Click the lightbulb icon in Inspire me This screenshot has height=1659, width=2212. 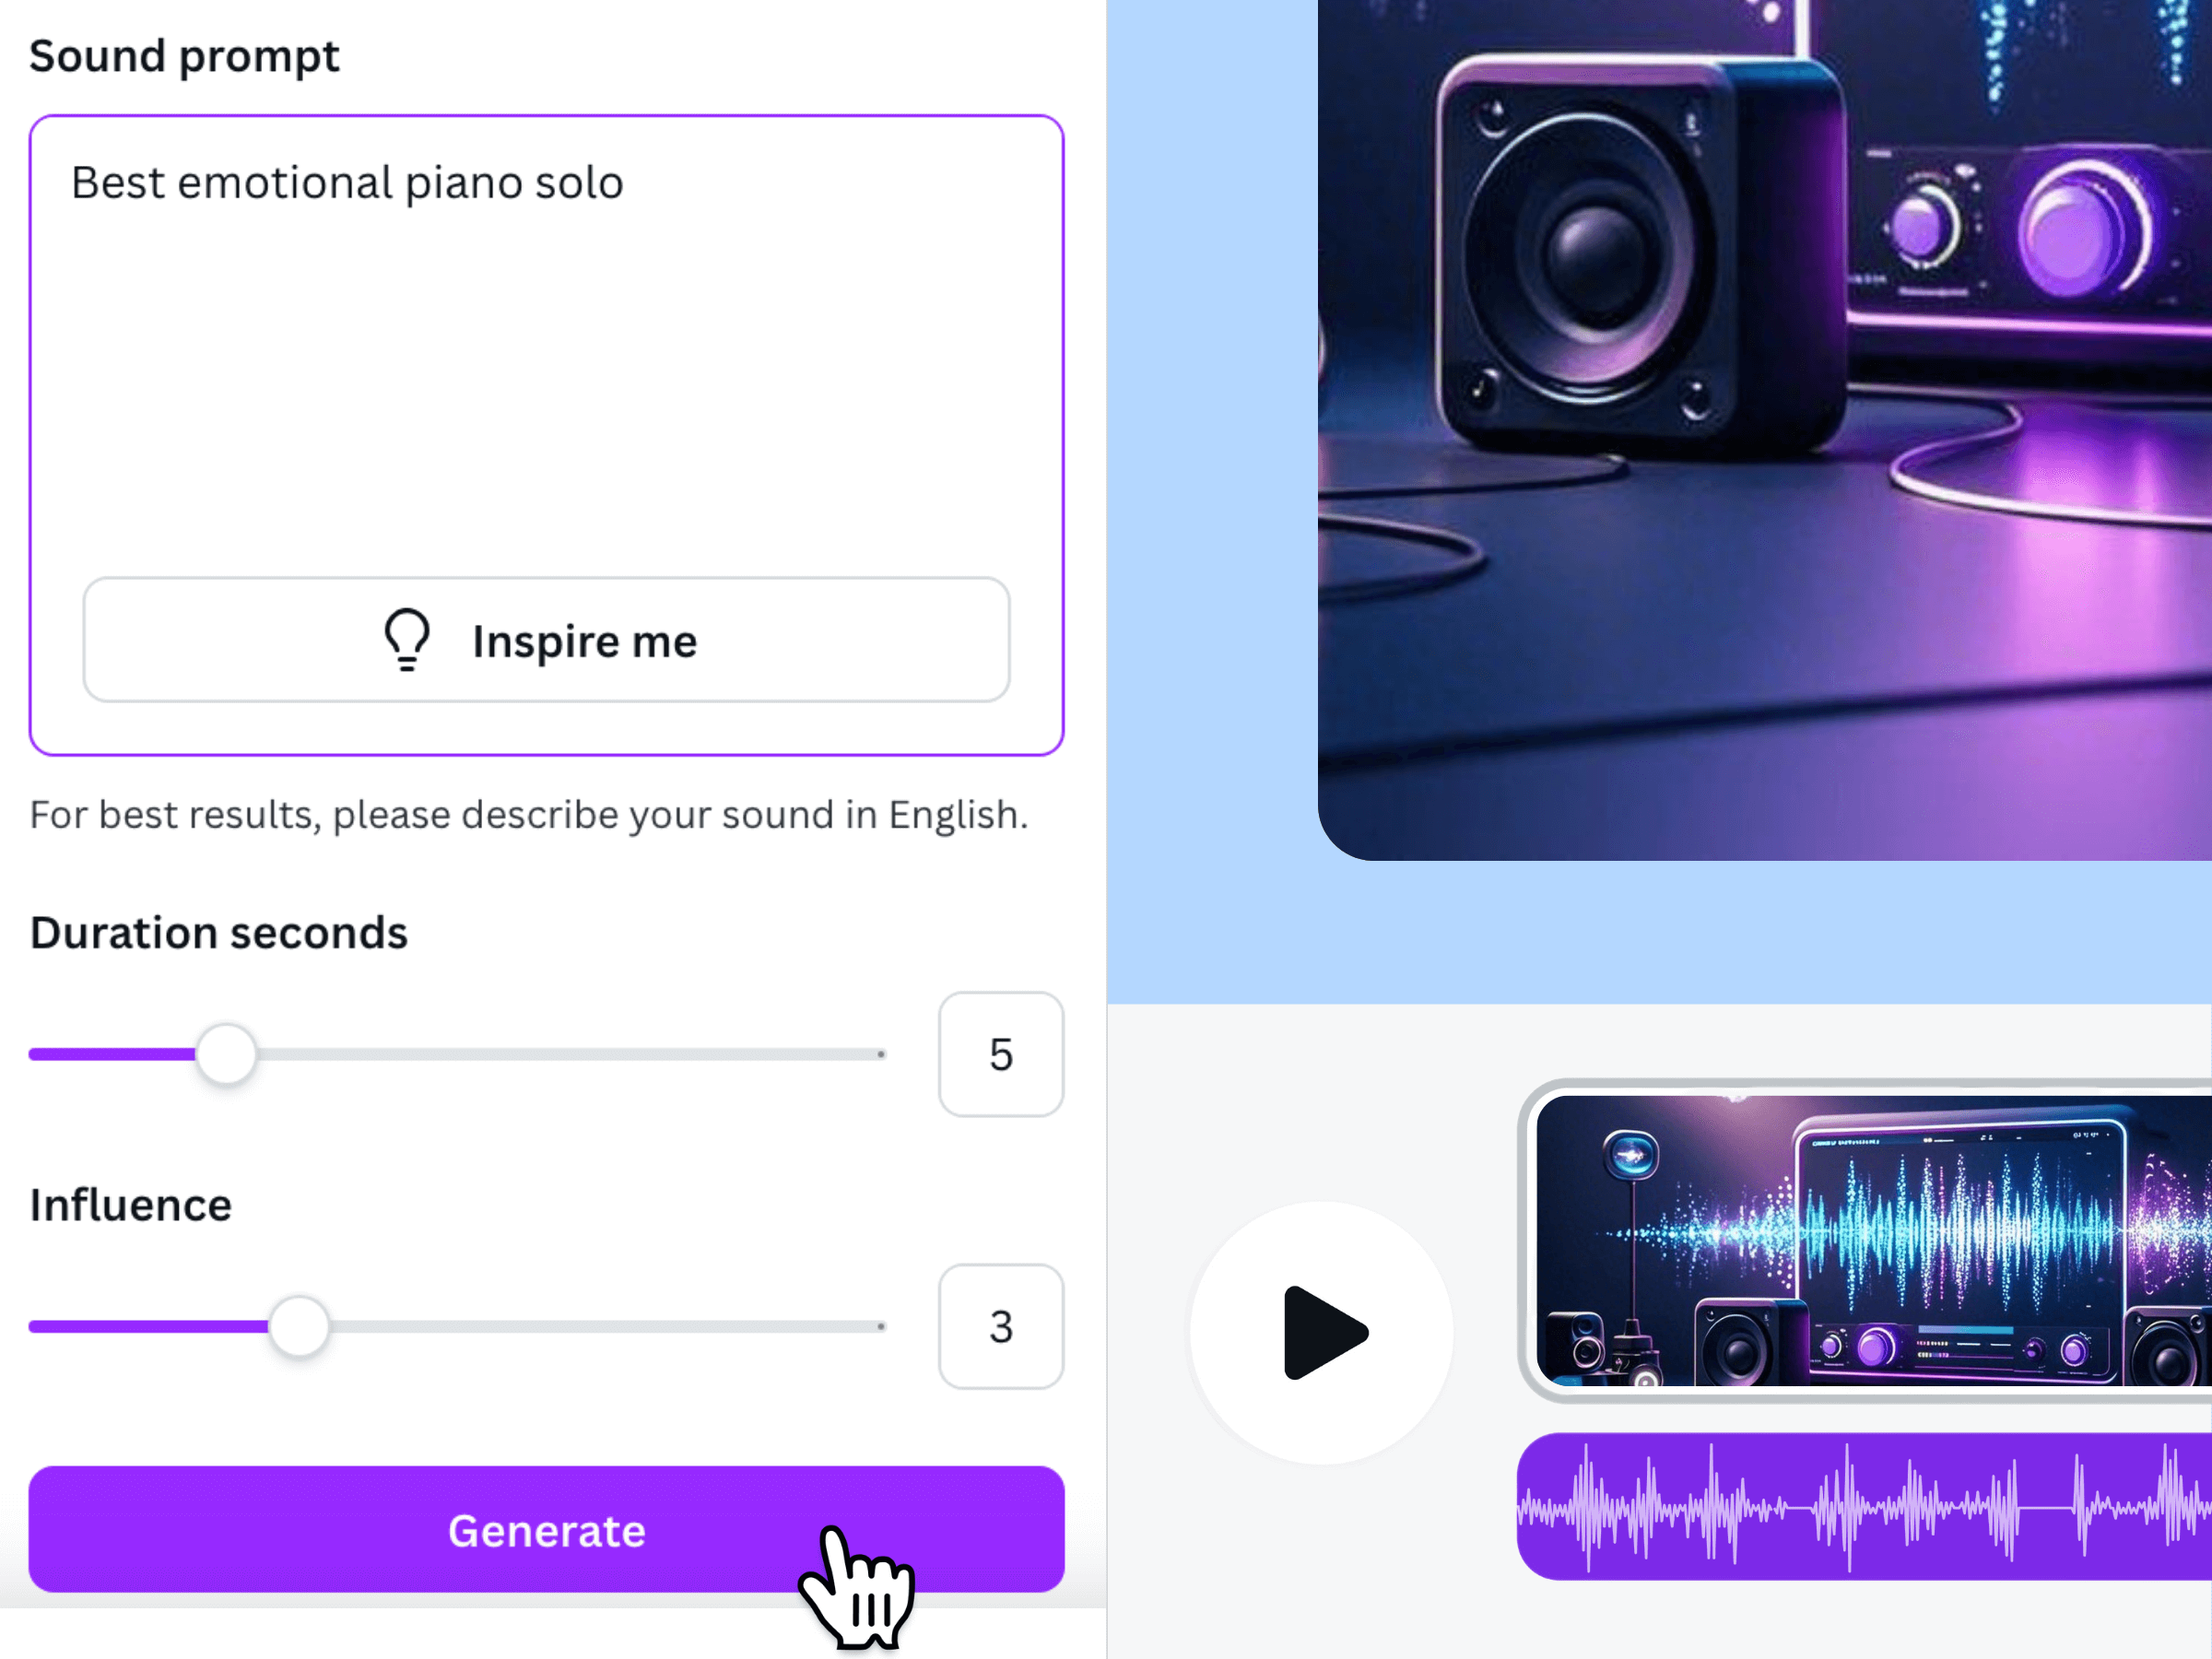pyautogui.click(x=407, y=640)
